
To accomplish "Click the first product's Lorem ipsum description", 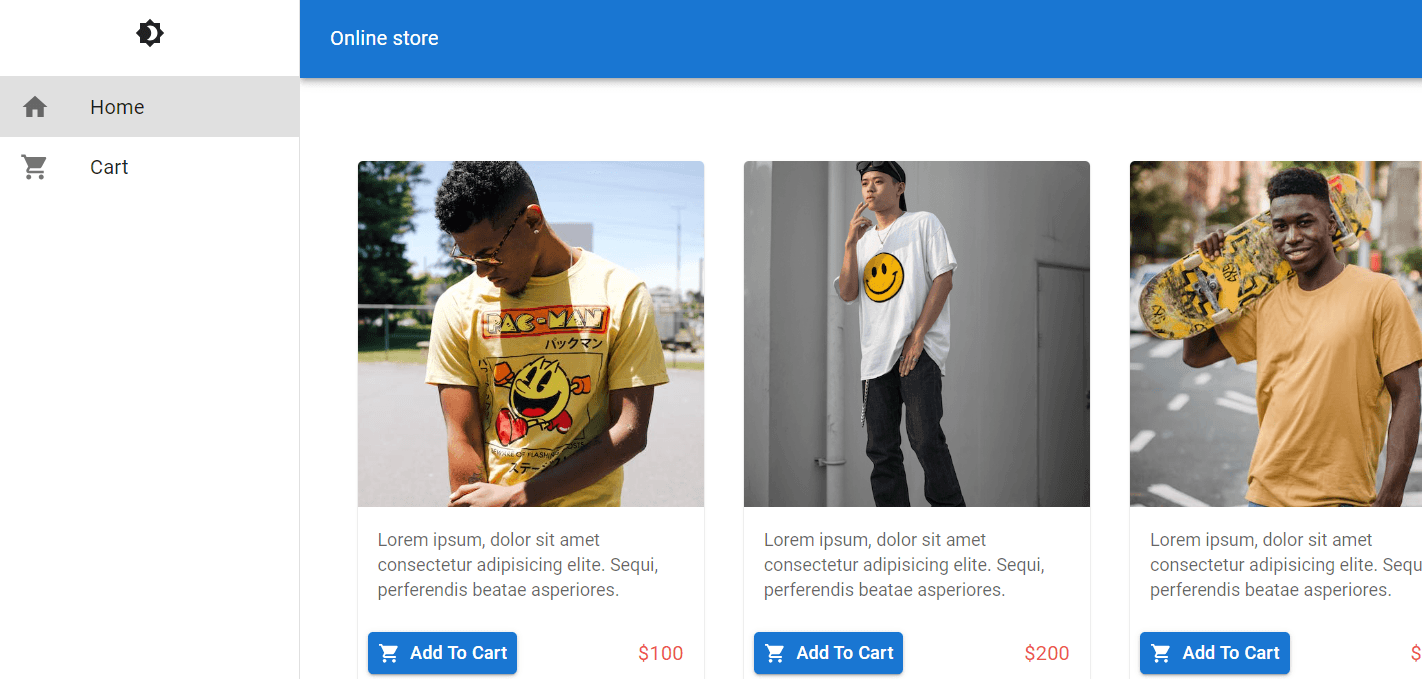I will (x=517, y=564).
